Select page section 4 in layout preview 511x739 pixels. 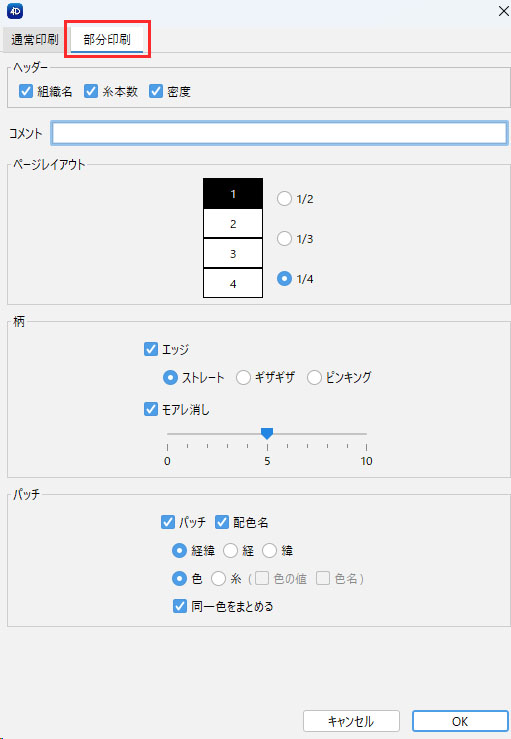click(x=233, y=283)
